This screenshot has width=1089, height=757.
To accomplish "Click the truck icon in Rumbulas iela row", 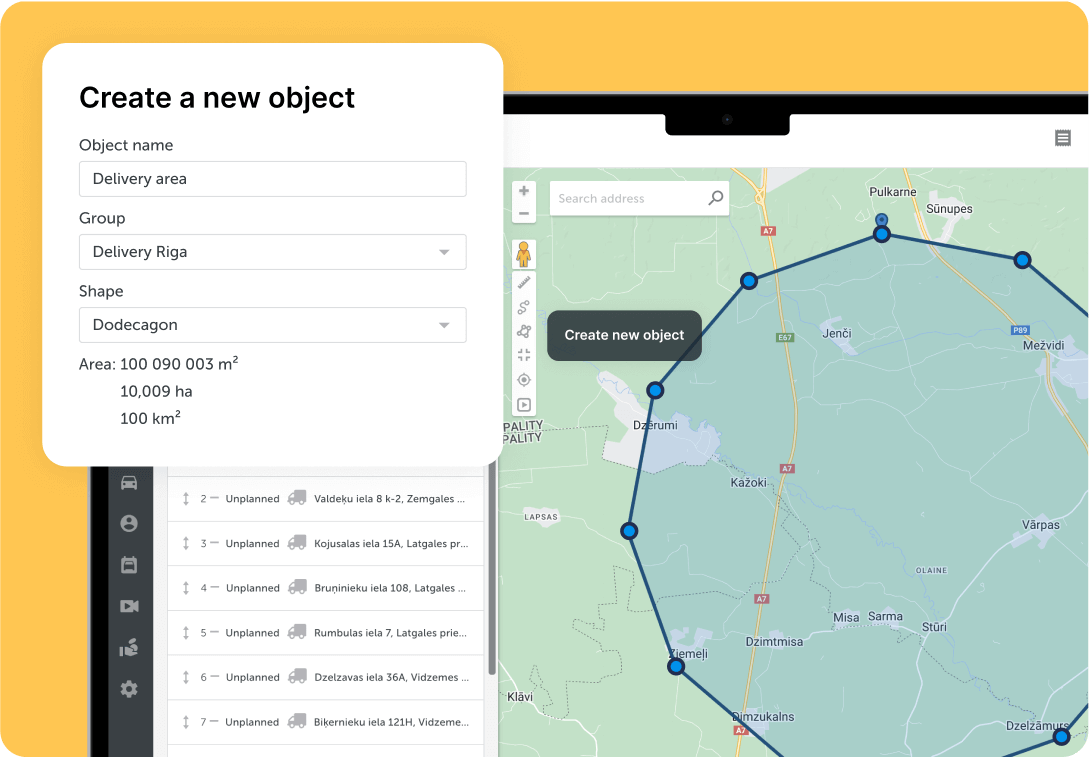I will coord(297,632).
